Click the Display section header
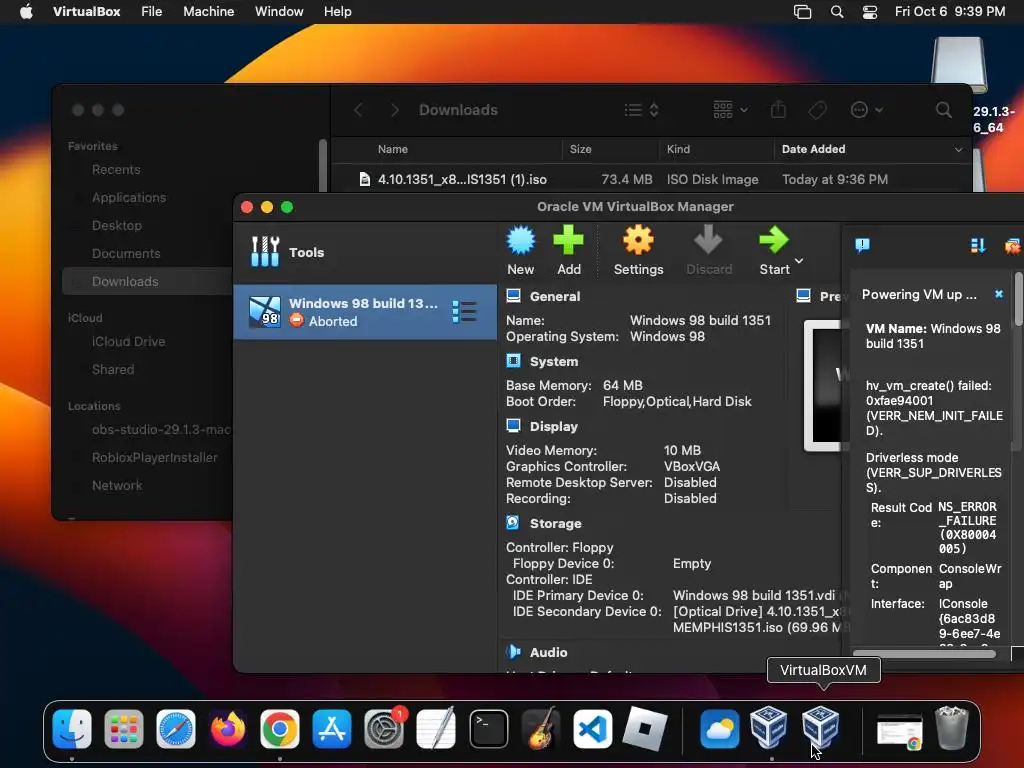This screenshot has height=768, width=1024. [554, 426]
